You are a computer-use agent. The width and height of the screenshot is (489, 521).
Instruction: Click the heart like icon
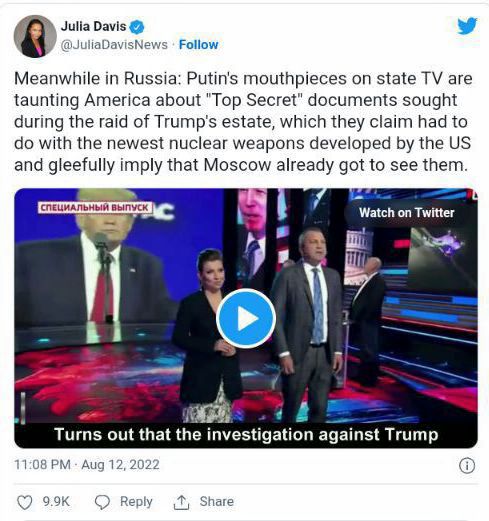pos(25,502)
